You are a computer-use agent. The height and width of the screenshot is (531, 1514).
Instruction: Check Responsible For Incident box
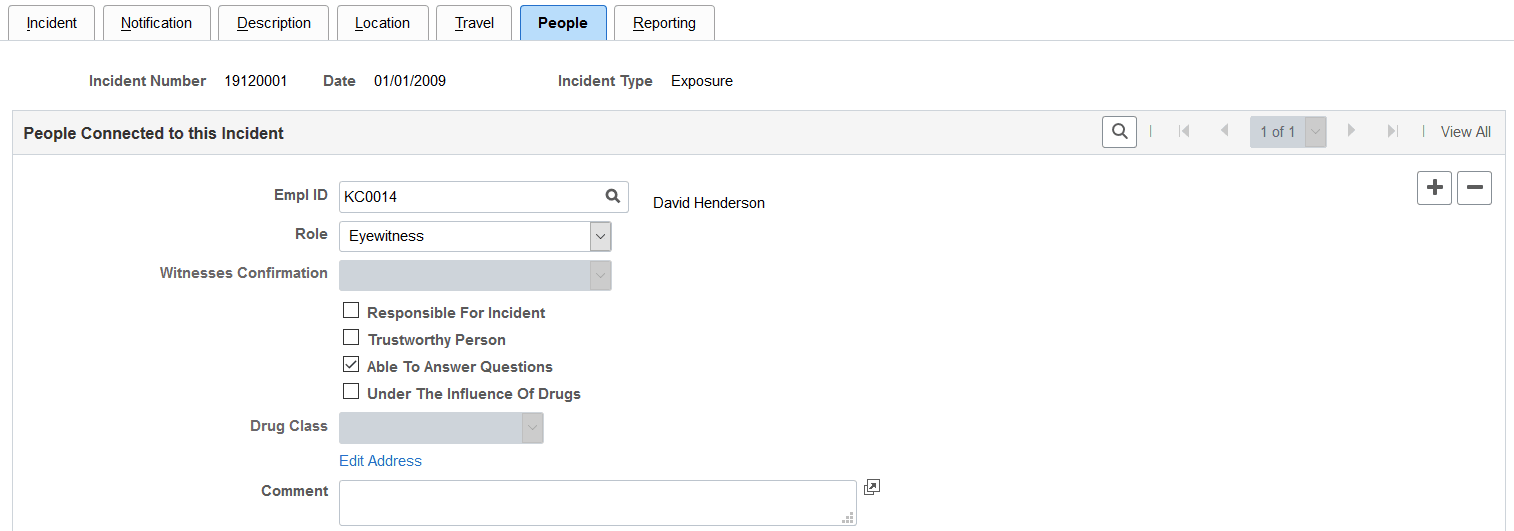coord(351,311)
